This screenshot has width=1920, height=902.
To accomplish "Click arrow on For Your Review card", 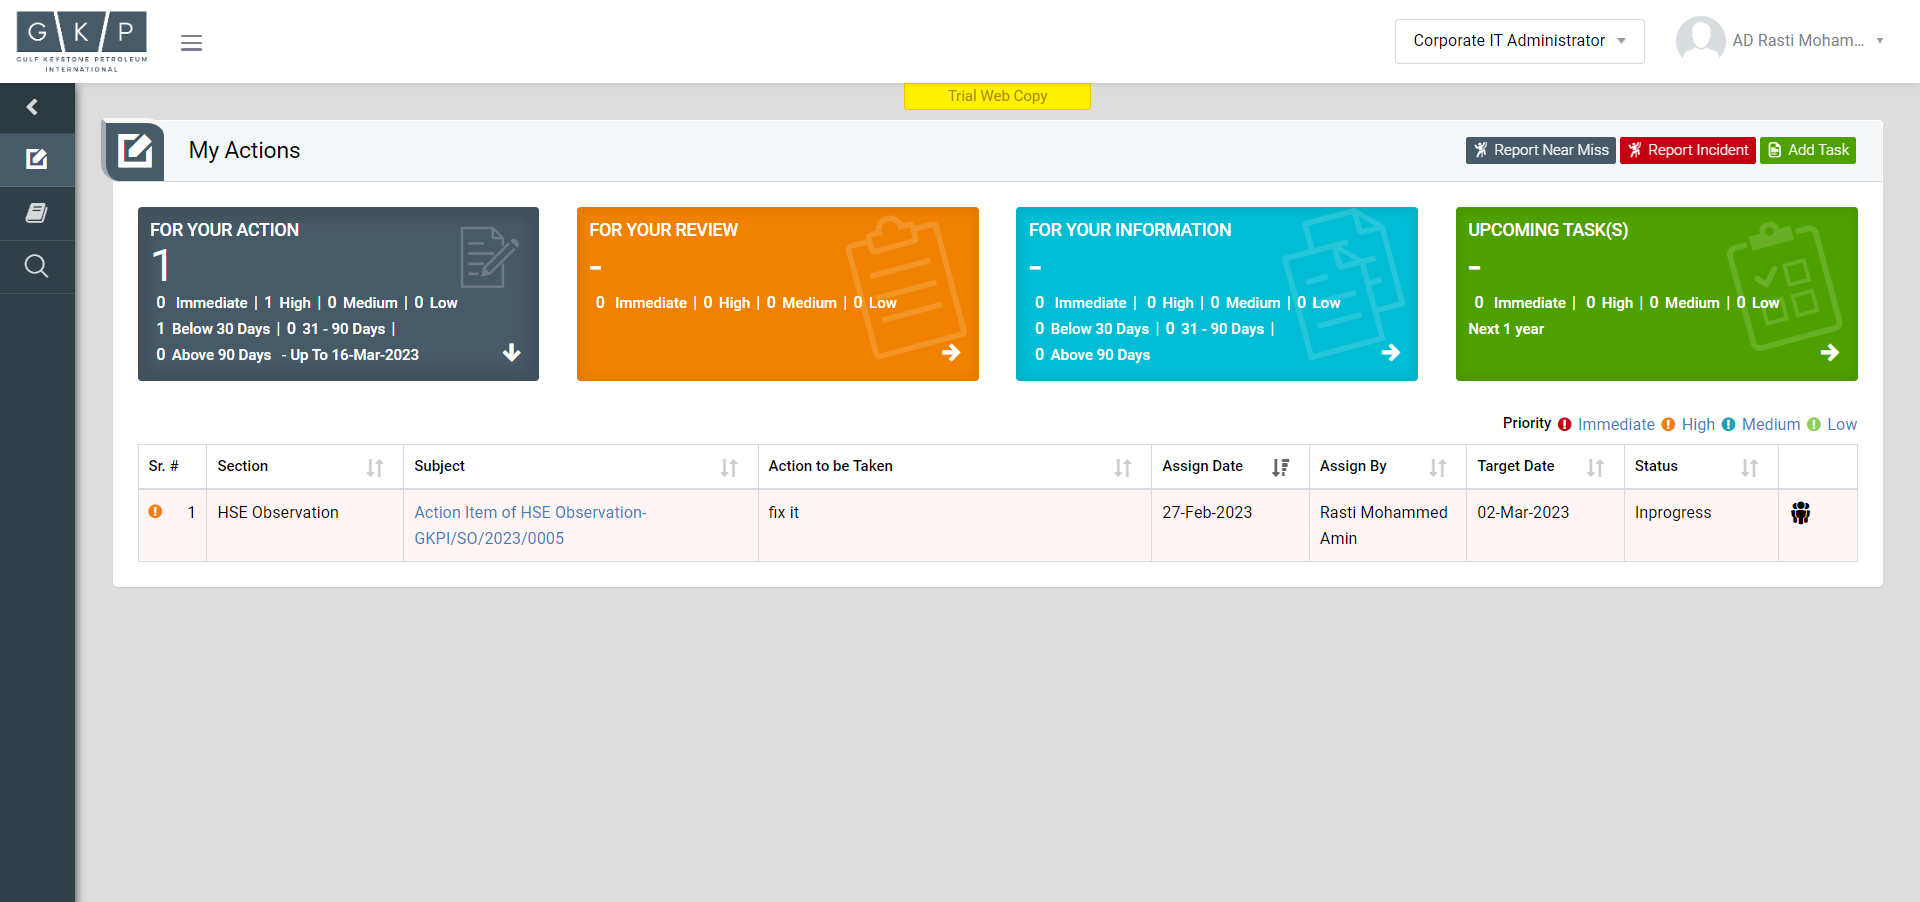I will click(950, 353).
